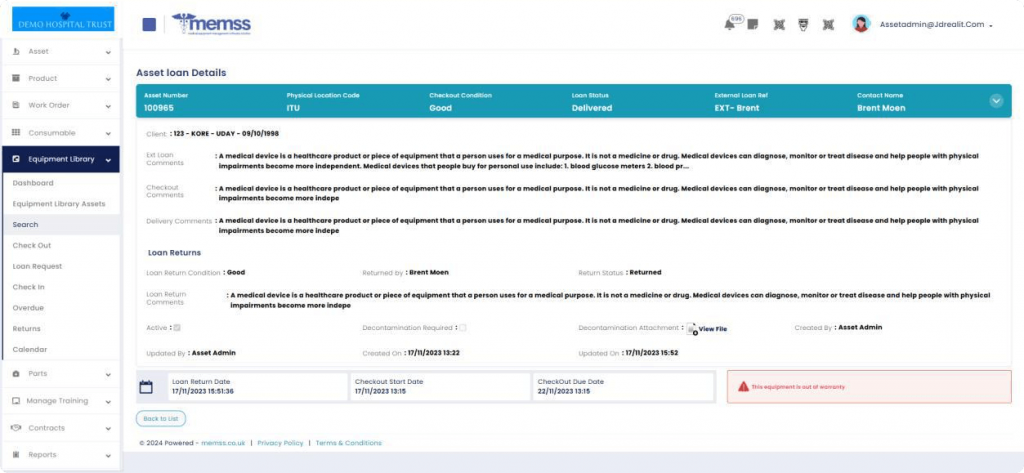Click the EXT- Brent loan reference

point(737,108)
